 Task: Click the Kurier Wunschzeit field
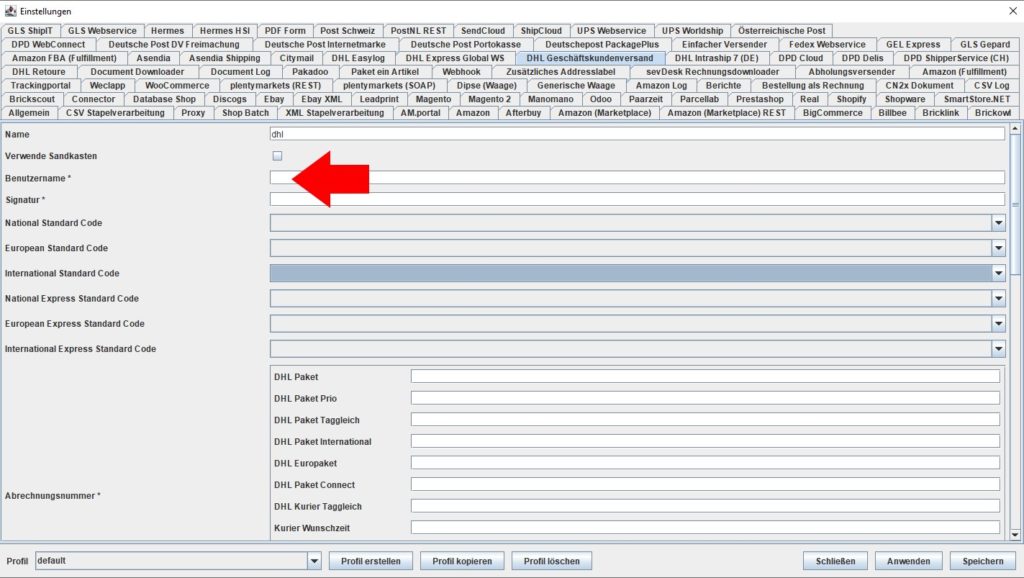click(705, 527)
